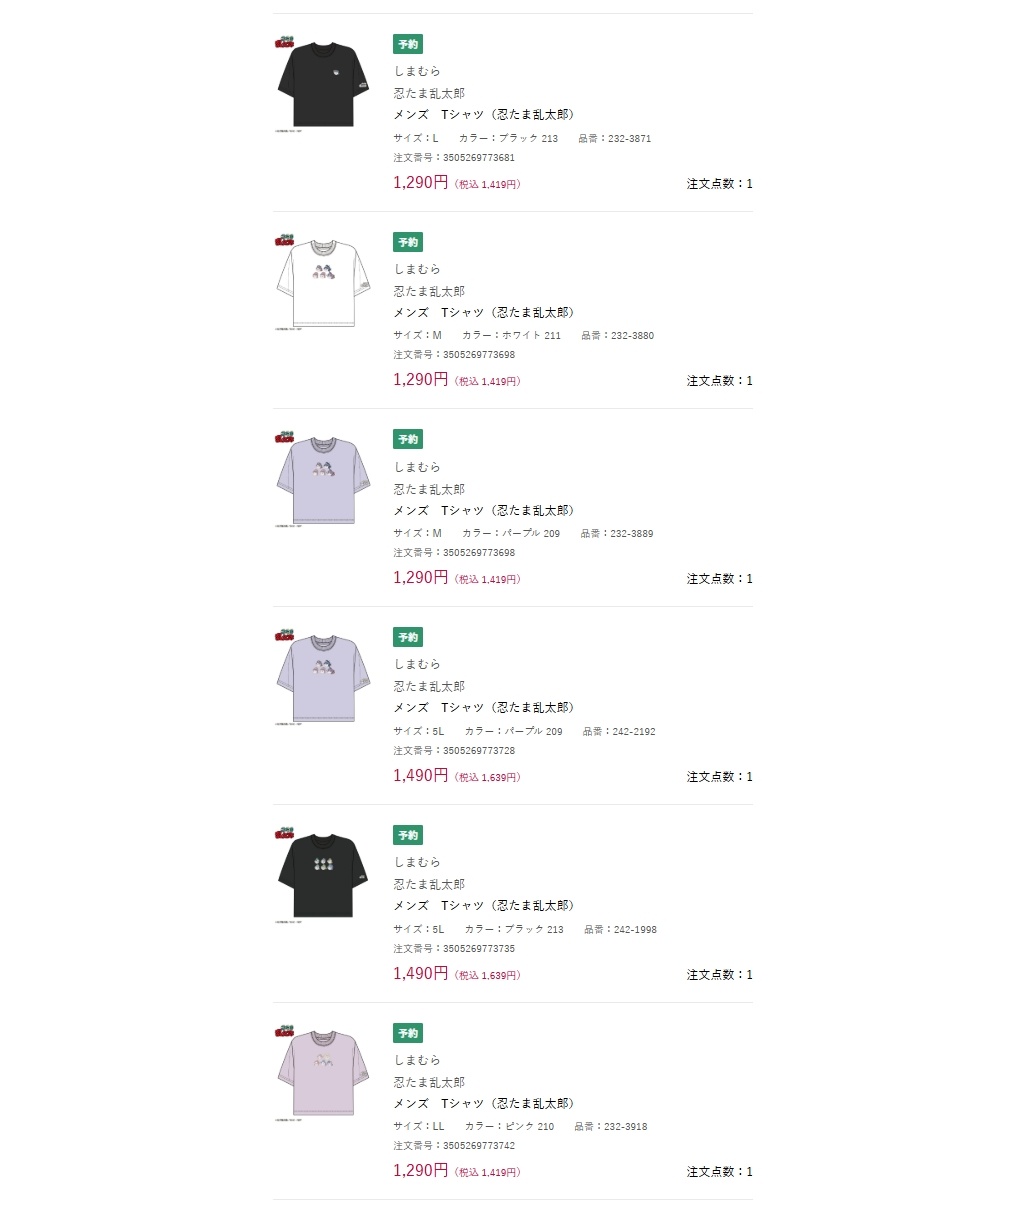Click the 予約 badge on the white T-shirt
Screen dimensions: 1014x1206
click(408, 243)
